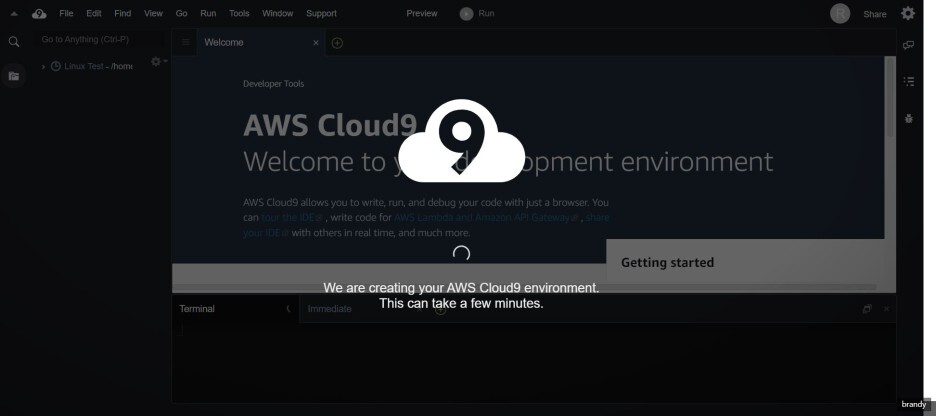Screen dimensions: 936x416
Task: Open the File menu
Action: (66, 13)
